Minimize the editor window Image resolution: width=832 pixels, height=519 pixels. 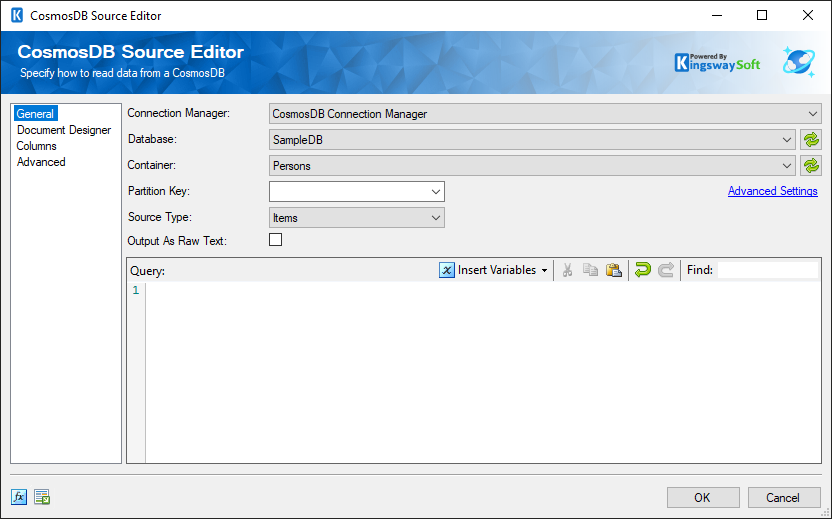click(716, 15)
